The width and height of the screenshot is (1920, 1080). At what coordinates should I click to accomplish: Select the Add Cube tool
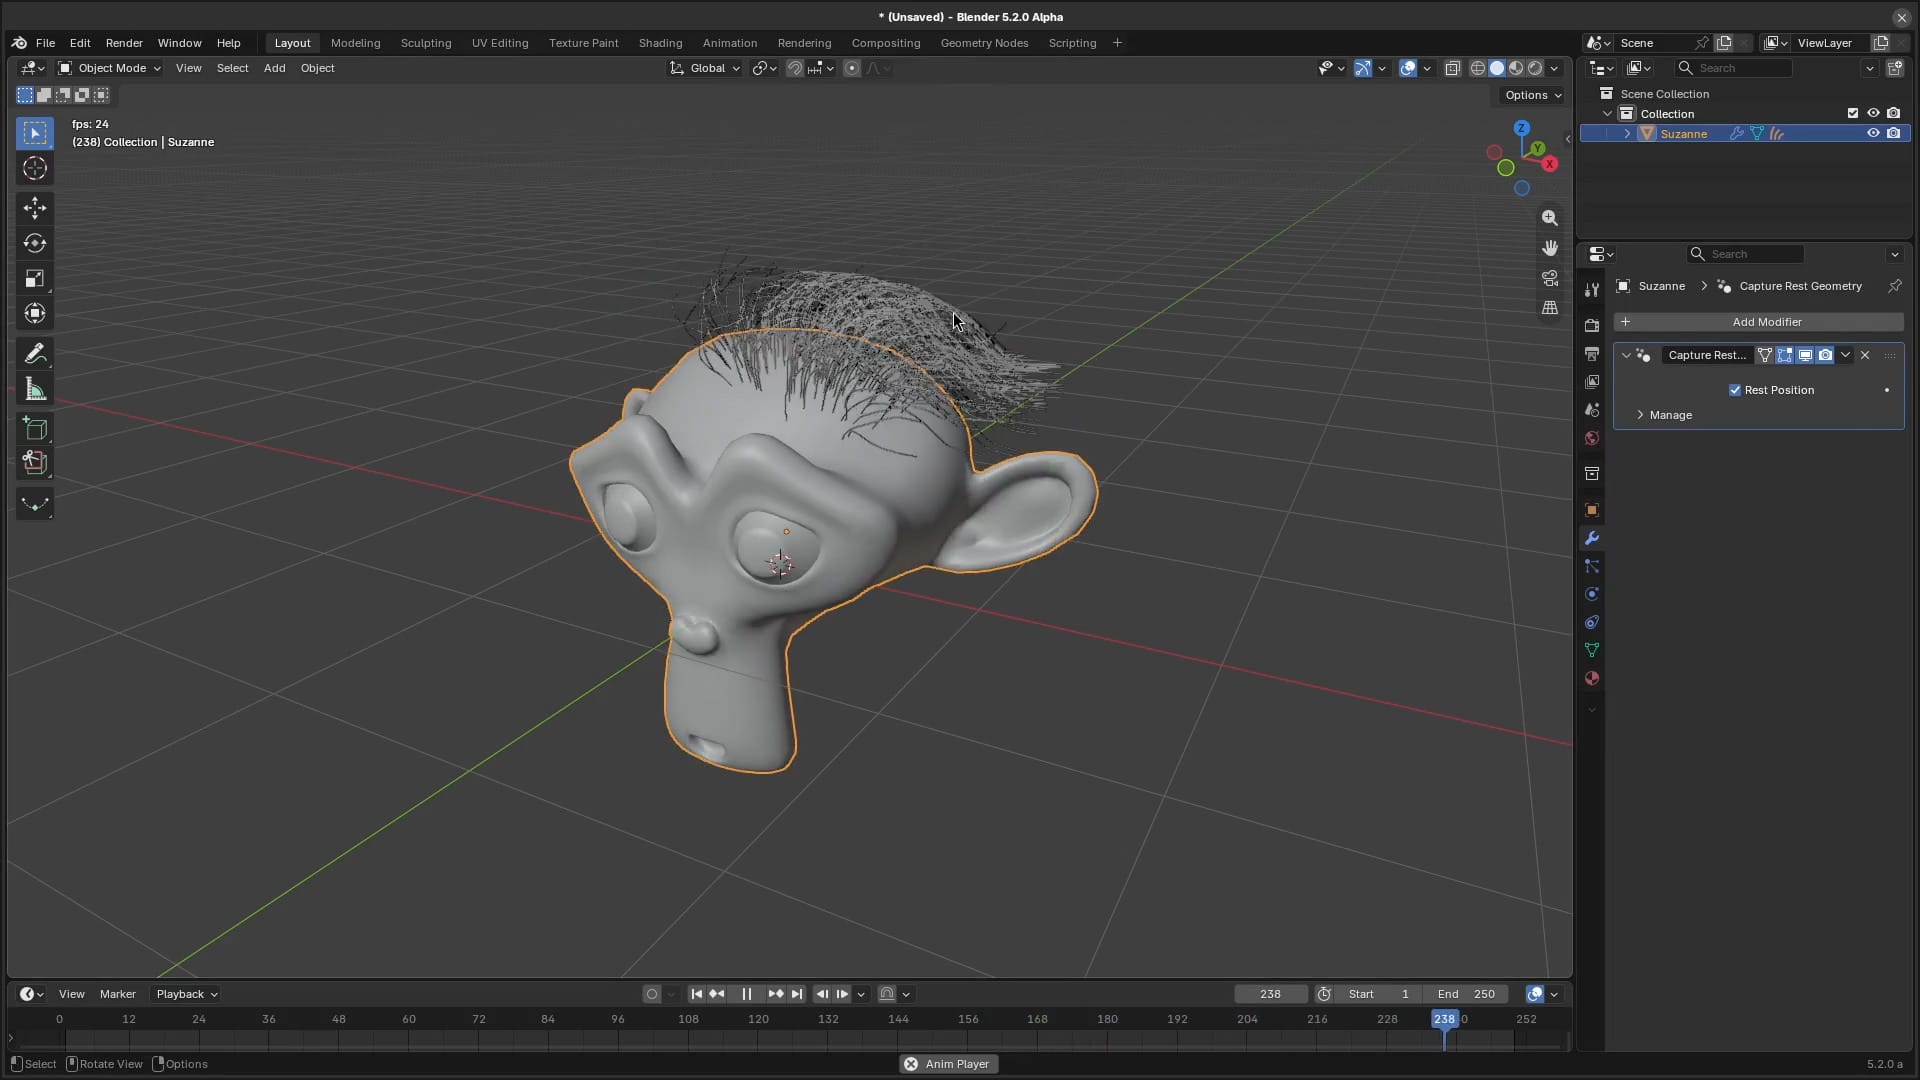pos(35,429)
